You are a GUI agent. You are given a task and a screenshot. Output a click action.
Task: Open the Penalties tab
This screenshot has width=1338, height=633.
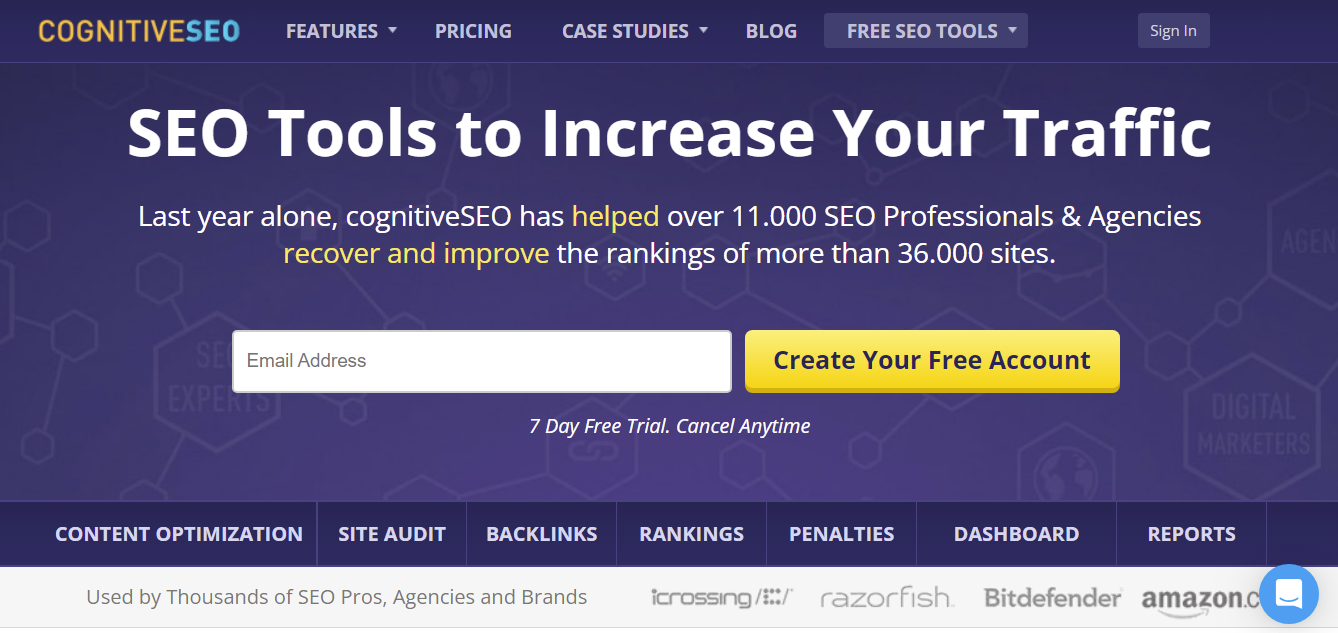pos(841,533)
